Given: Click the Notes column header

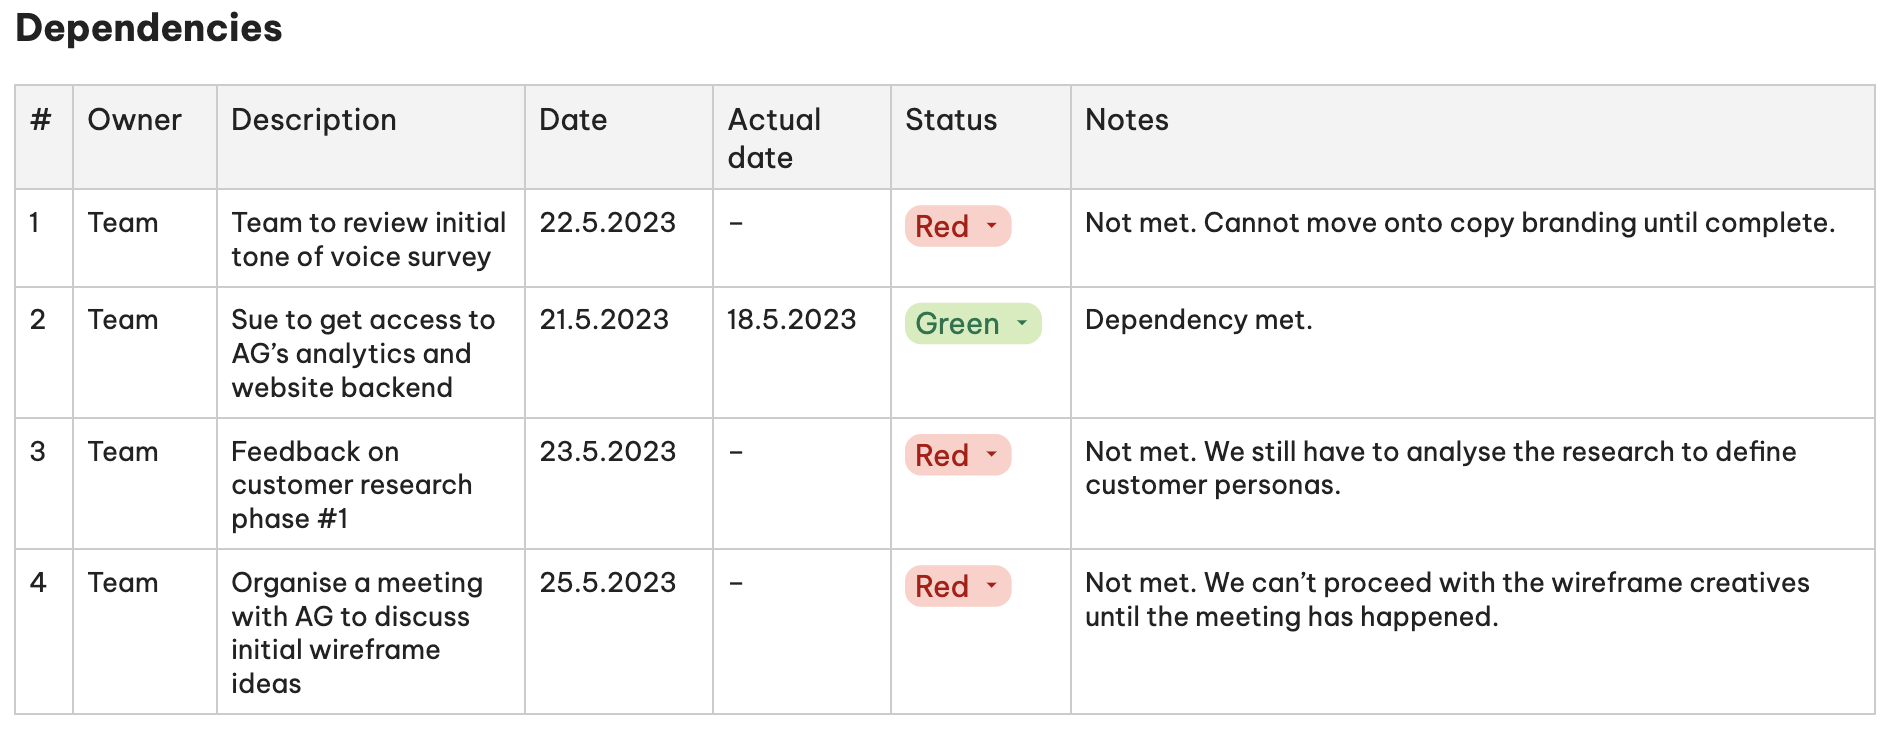Looking at the screenshot, I should click(1126, 120).
